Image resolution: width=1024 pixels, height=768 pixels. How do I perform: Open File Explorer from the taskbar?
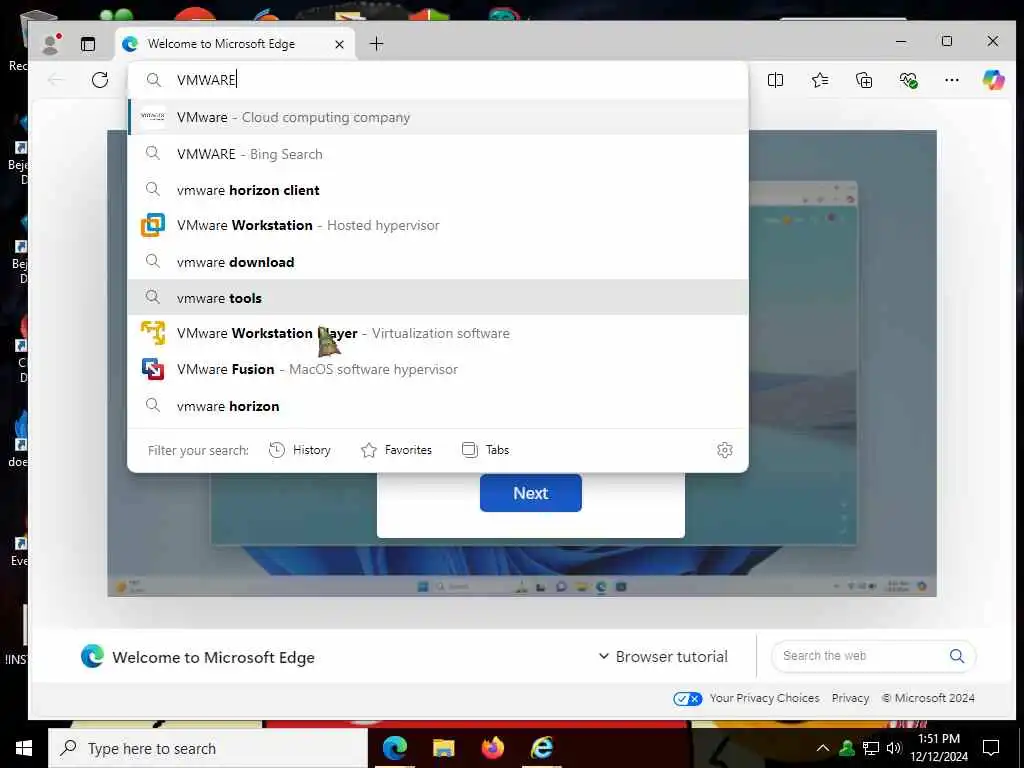pos(443,748)
